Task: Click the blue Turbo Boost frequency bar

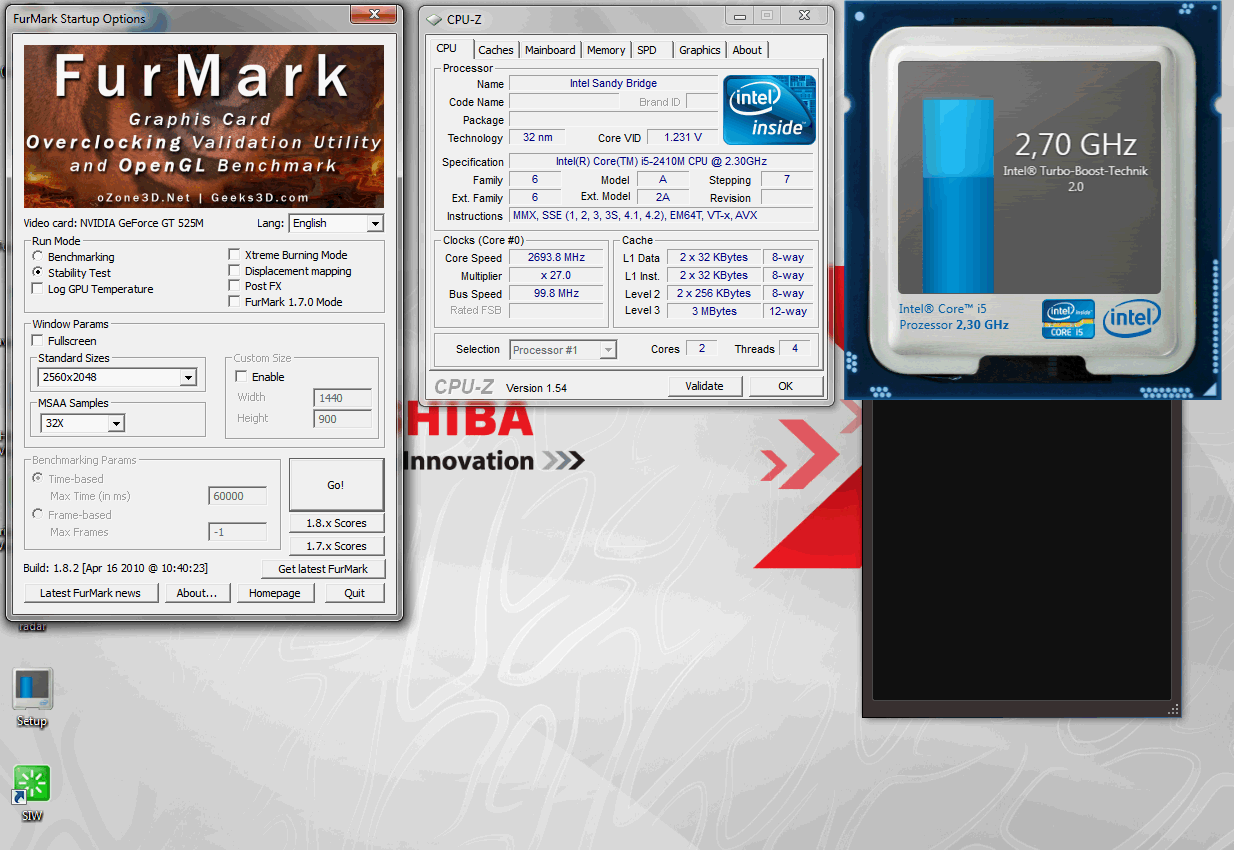Action: click(958, 196)
